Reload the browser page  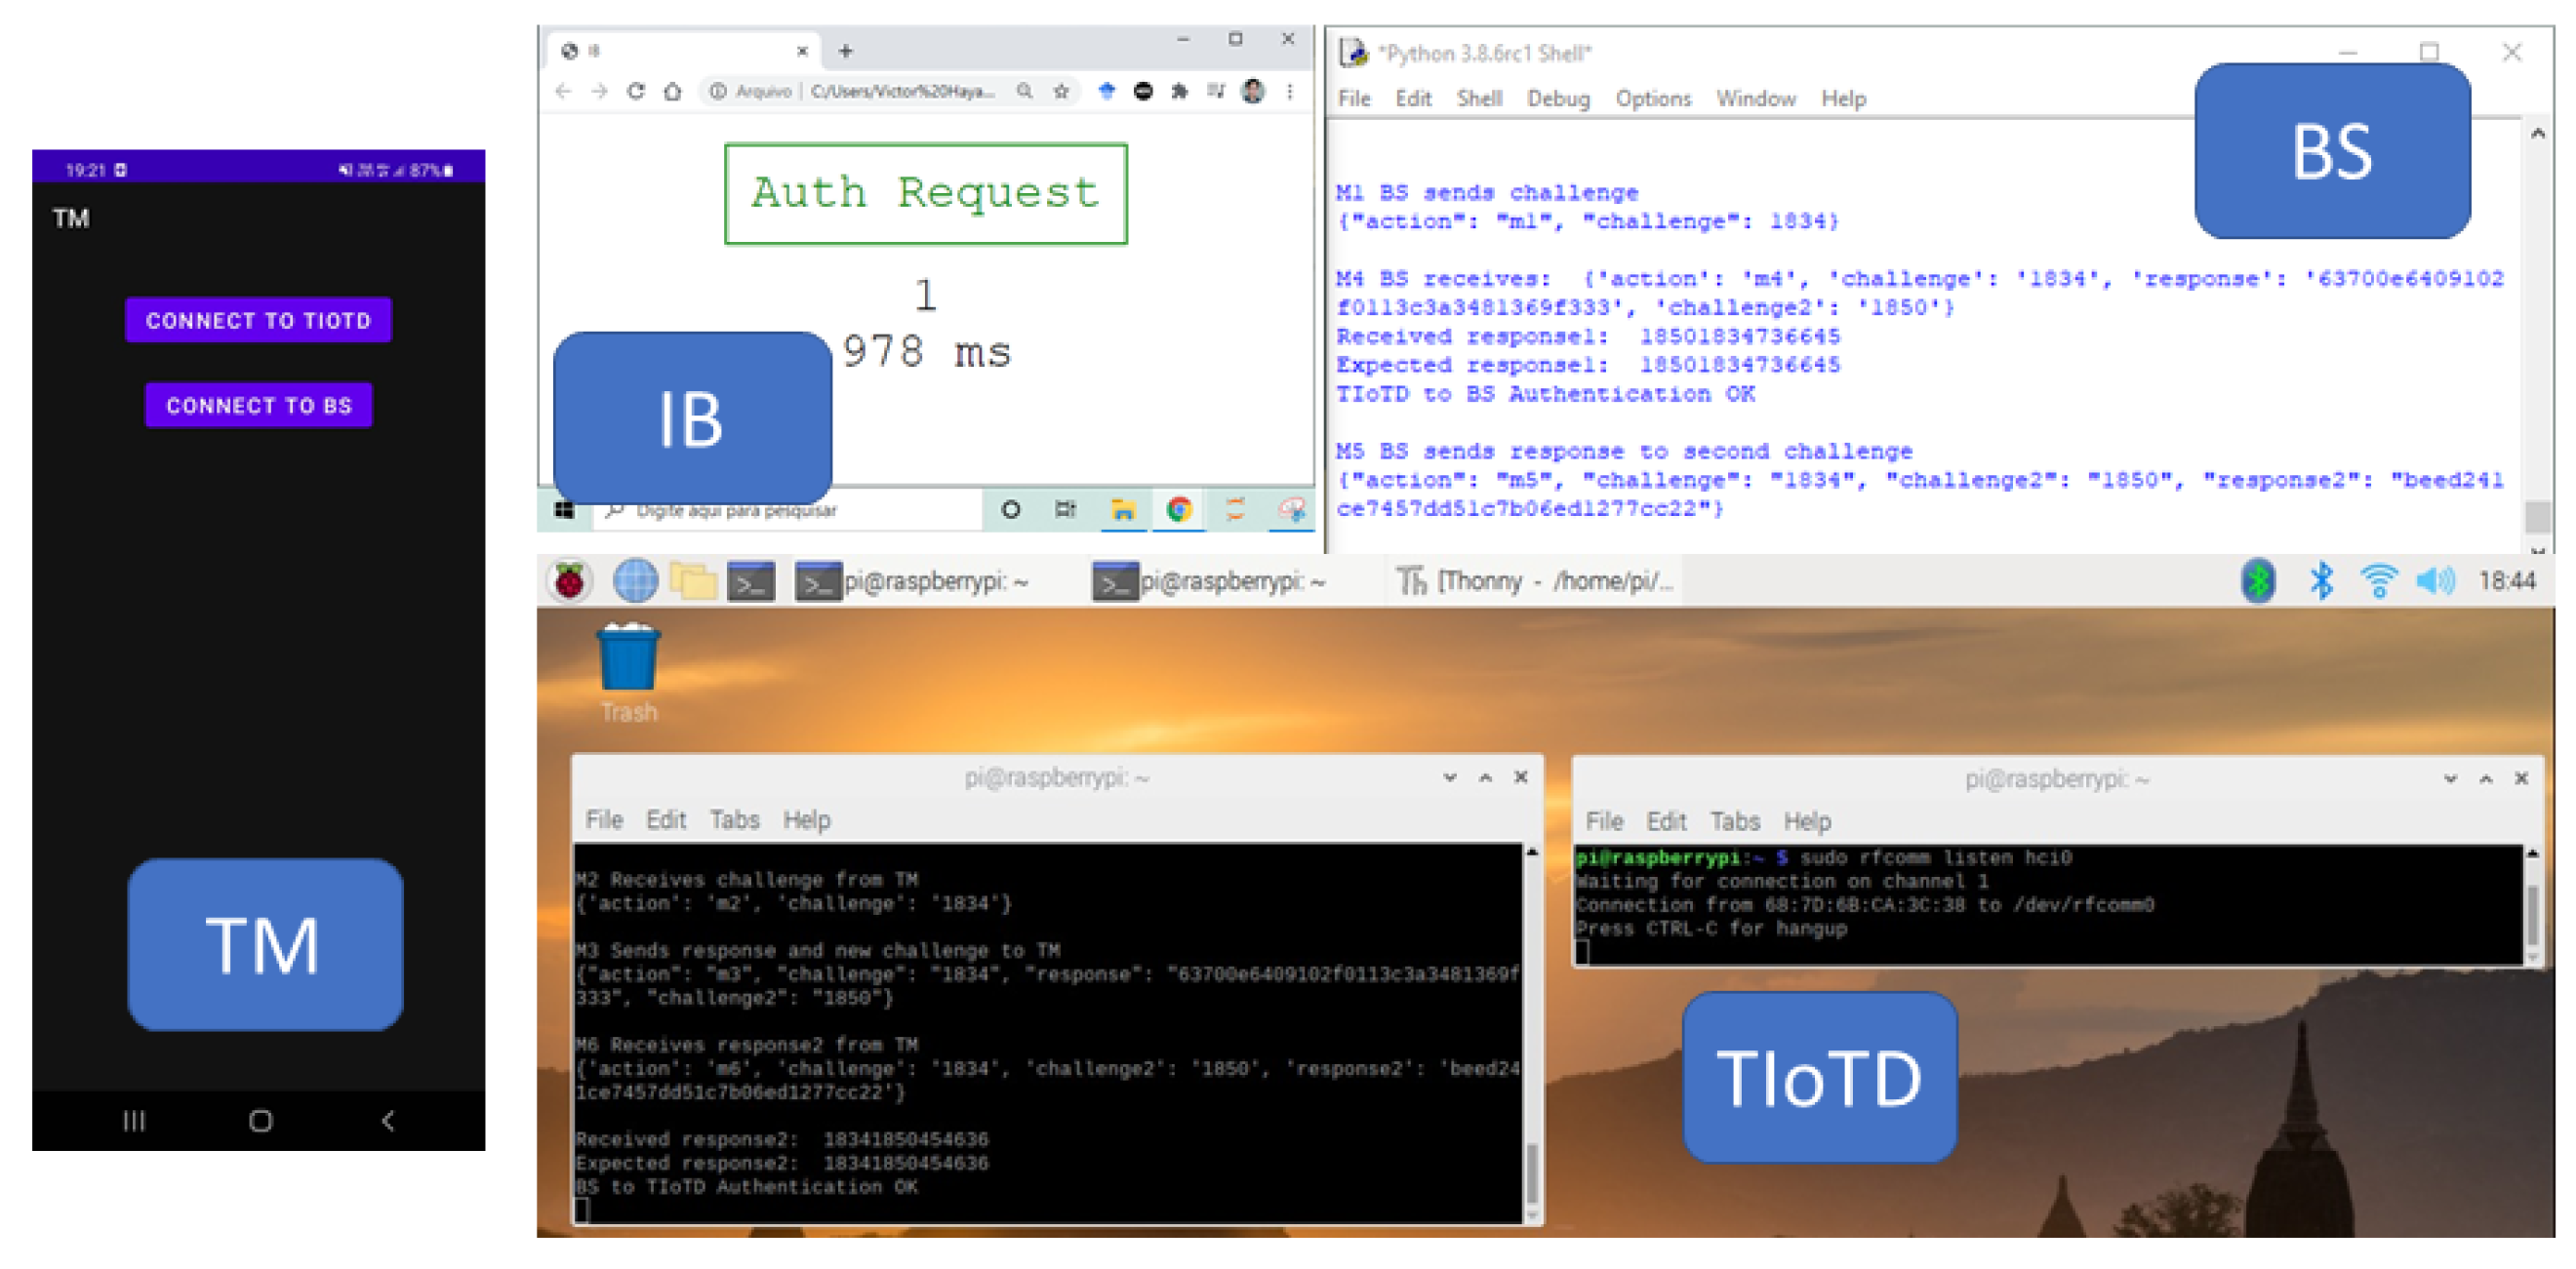636,92
